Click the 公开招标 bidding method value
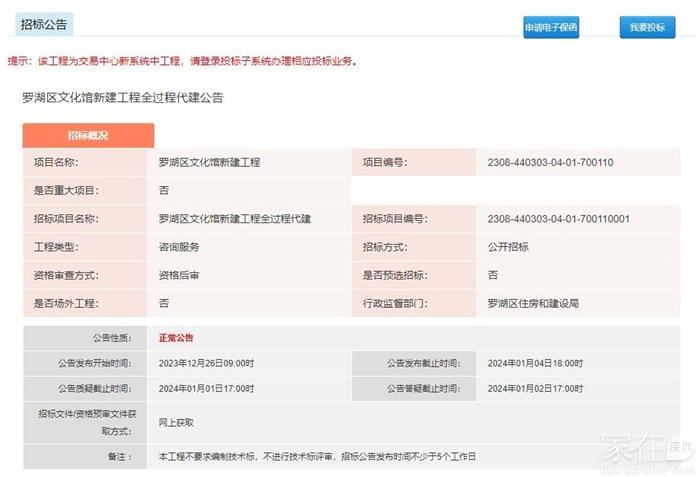The image size is (700, 477). 508,246
